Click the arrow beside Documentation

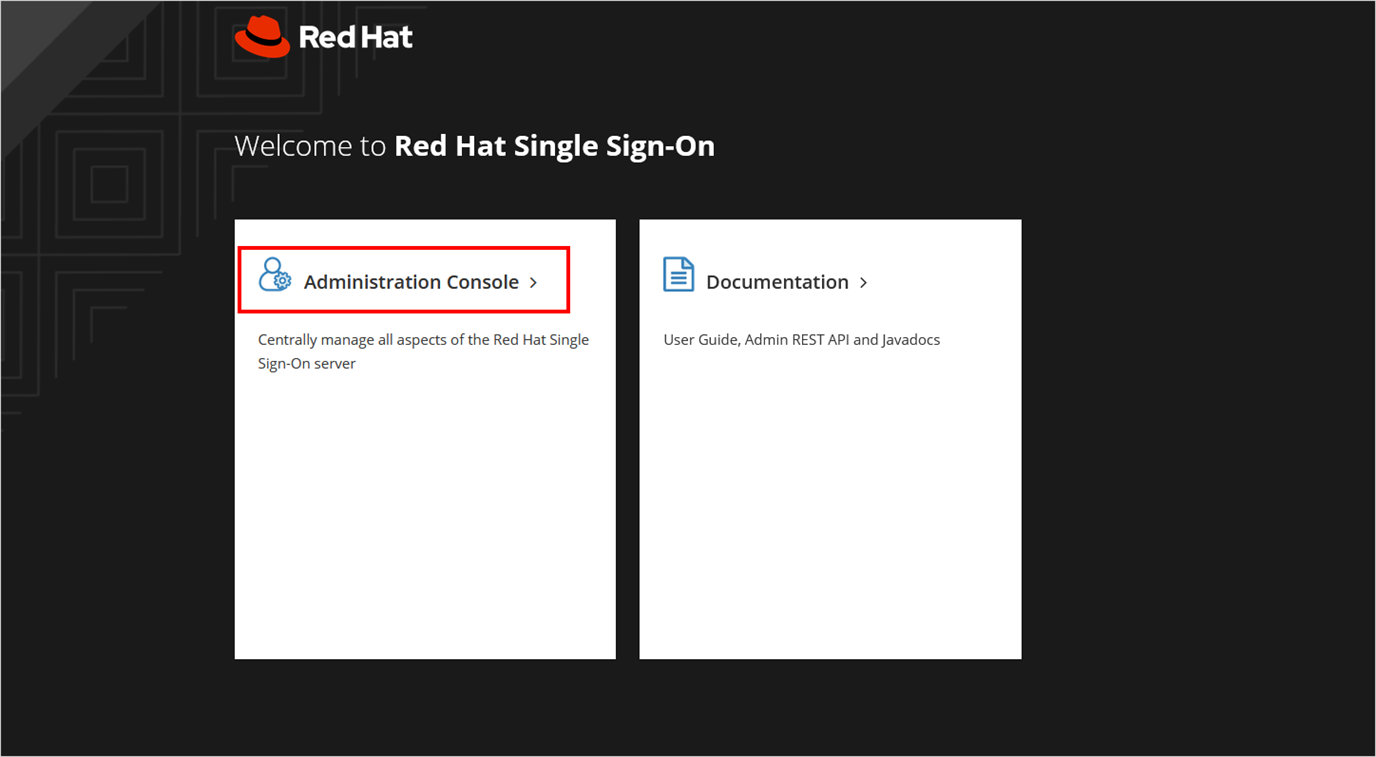click(x=862, y=282)
